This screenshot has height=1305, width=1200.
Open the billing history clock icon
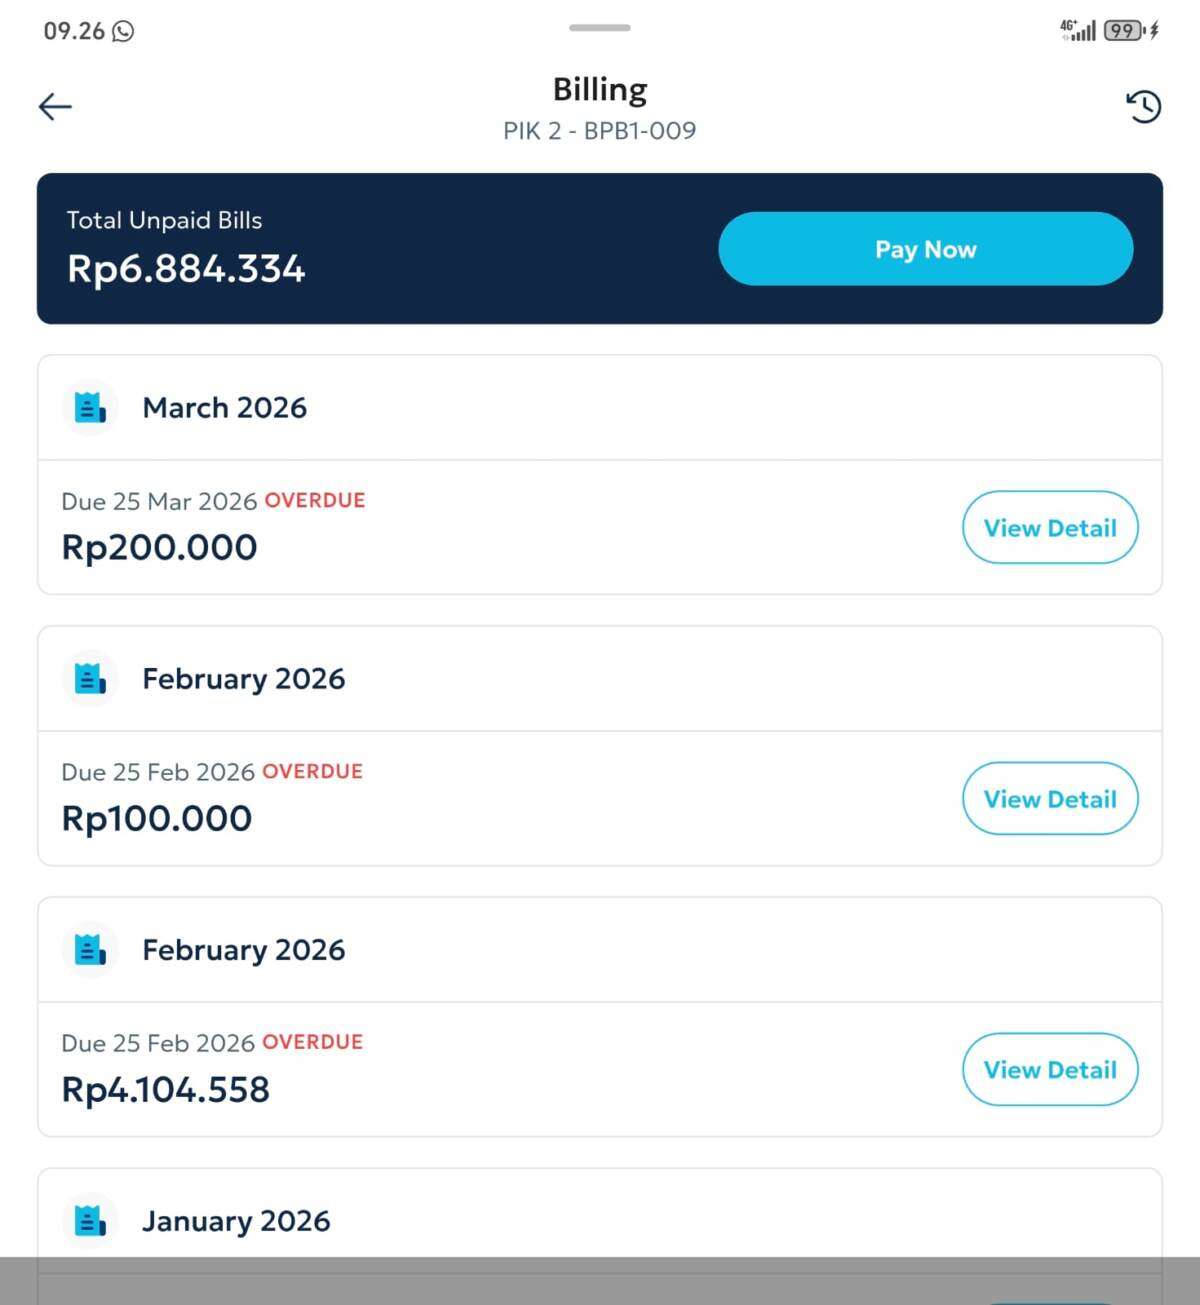pyautogui.click(x=1144, y=106)
